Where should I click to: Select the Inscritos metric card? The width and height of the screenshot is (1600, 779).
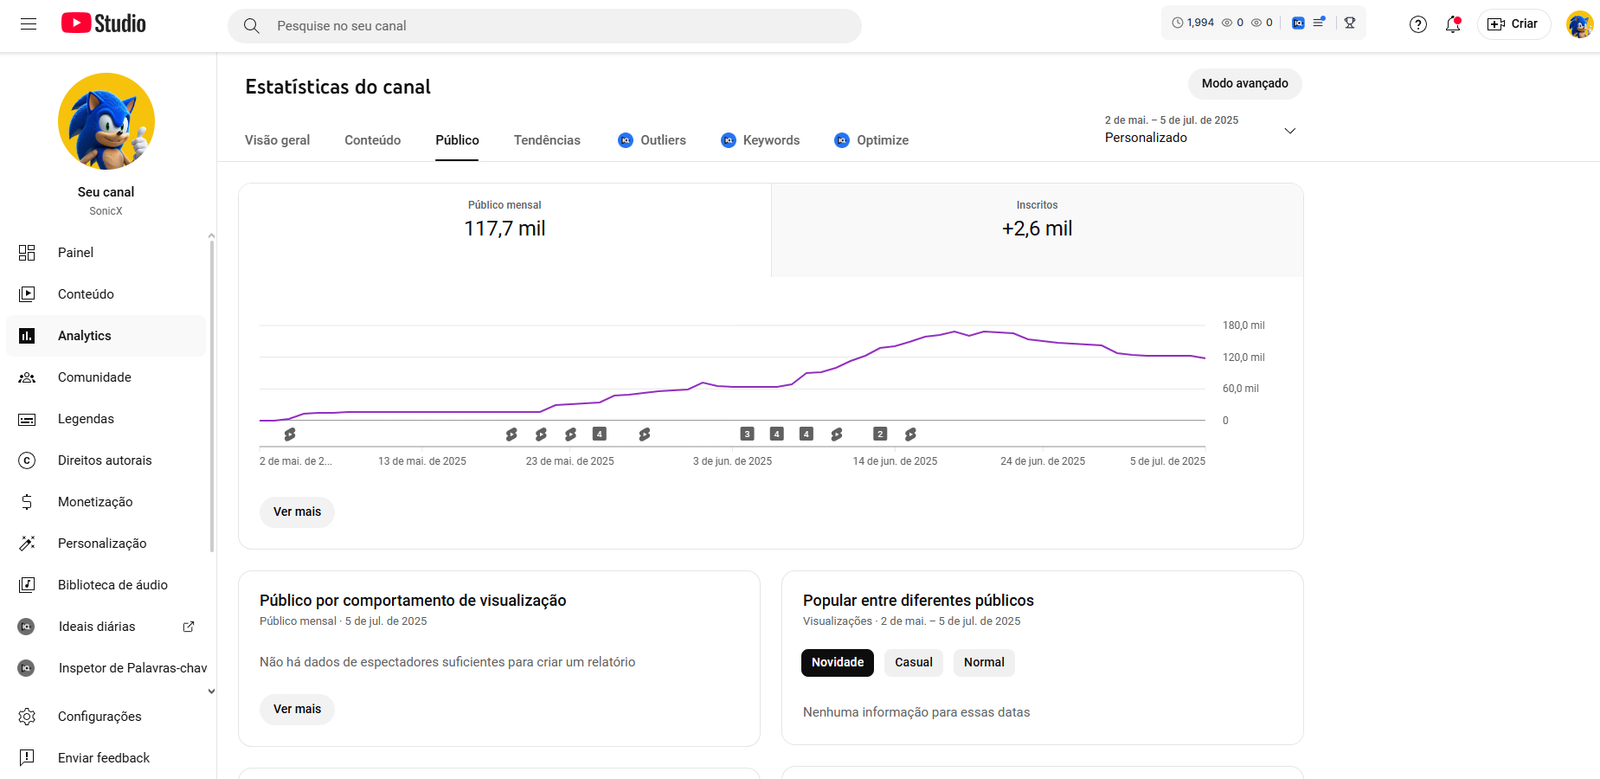pyautogui.click(x=1036, y=230)
